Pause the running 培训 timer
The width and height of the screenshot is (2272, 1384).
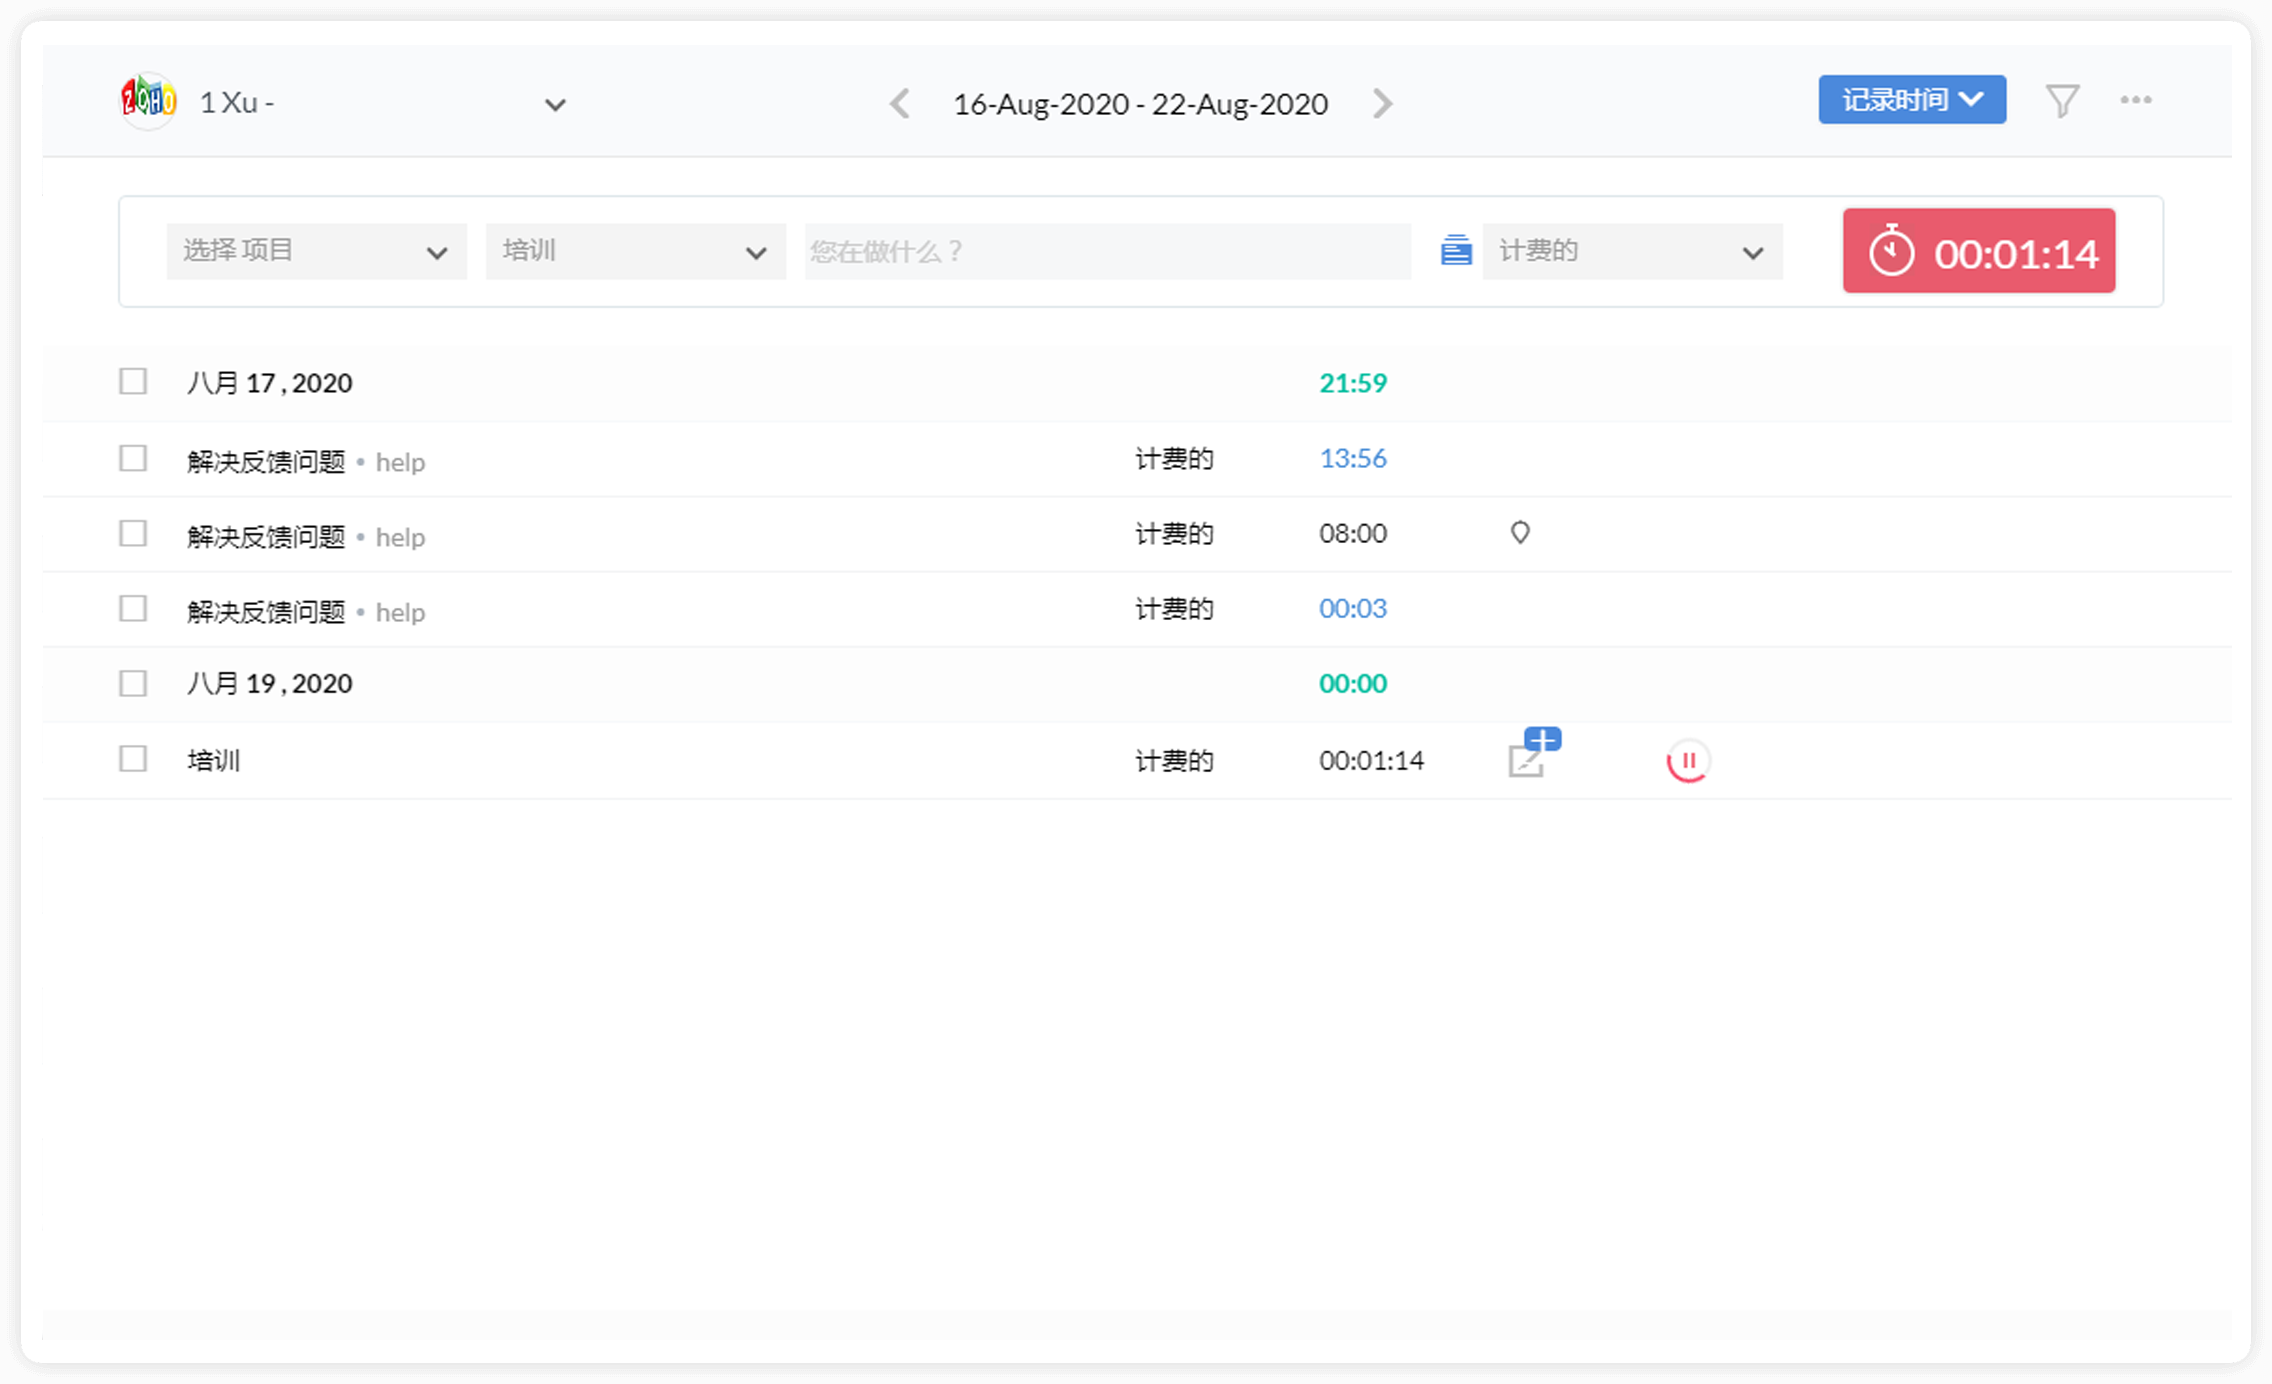[x=1688, y=761]
